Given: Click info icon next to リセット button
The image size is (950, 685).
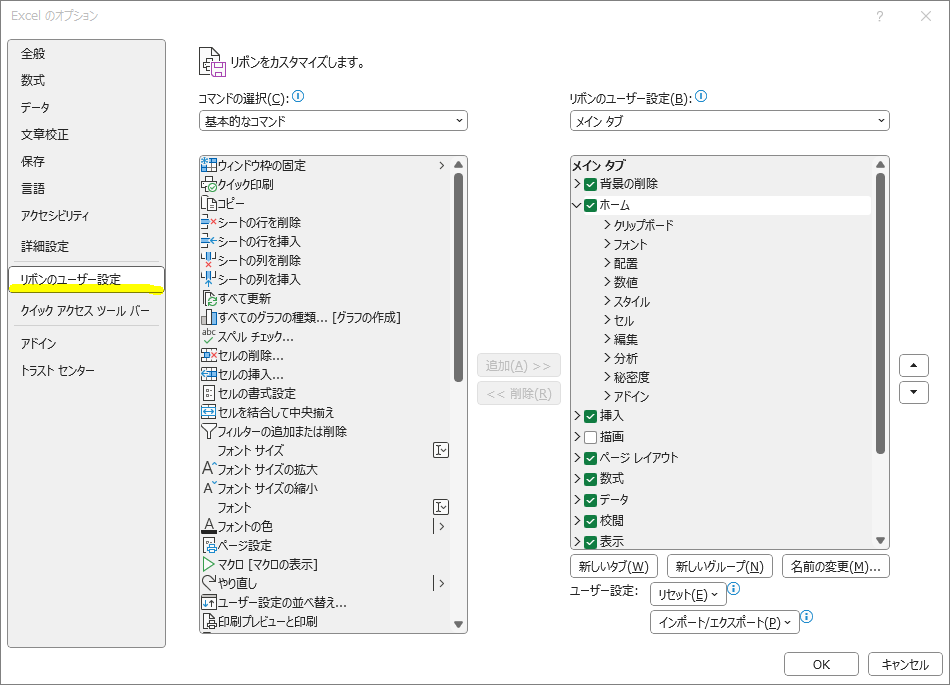Looking at the screenshot, I should [733, 588].
